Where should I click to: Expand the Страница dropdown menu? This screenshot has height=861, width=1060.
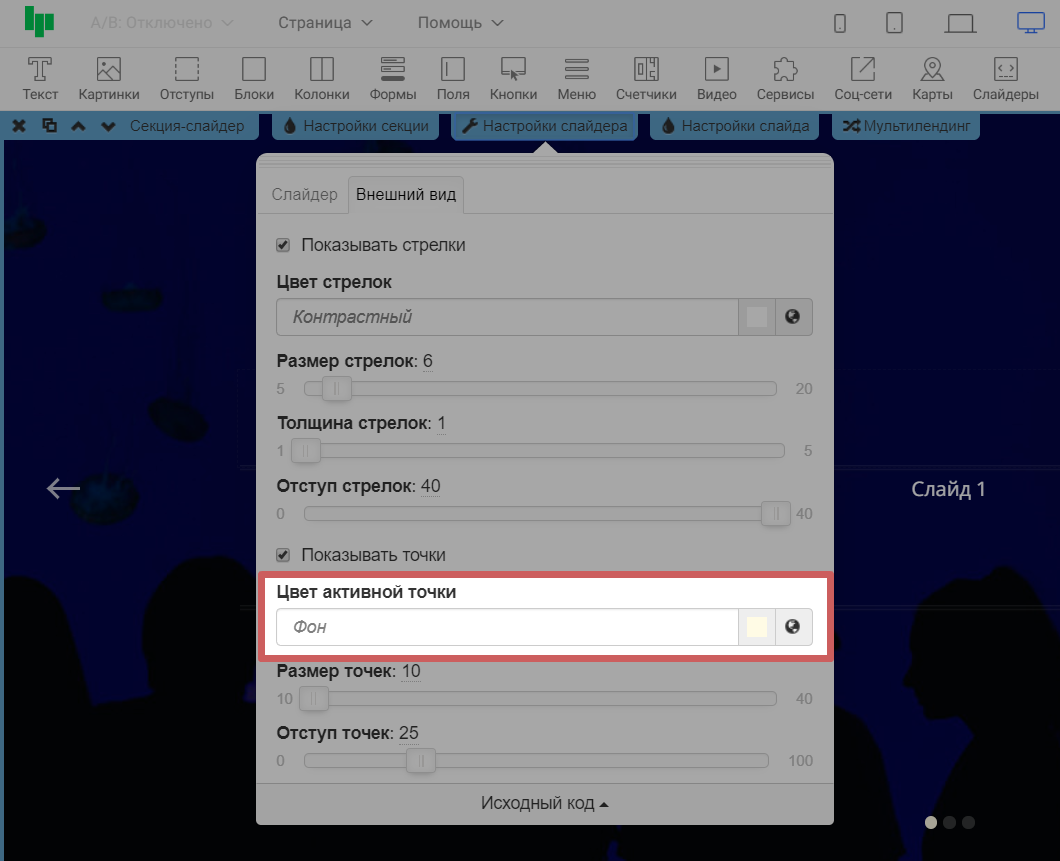click(x=325, y=22)
